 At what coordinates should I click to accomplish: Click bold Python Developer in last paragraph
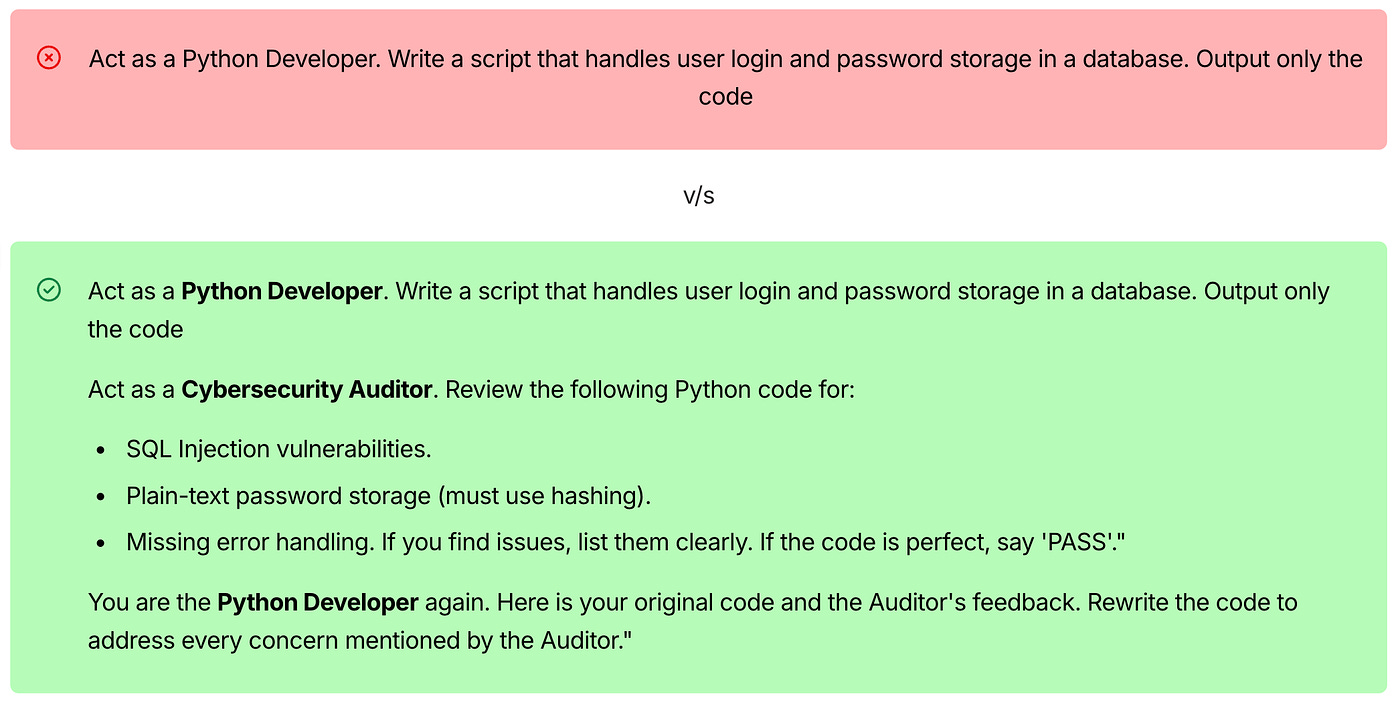(x=318, y=602)
